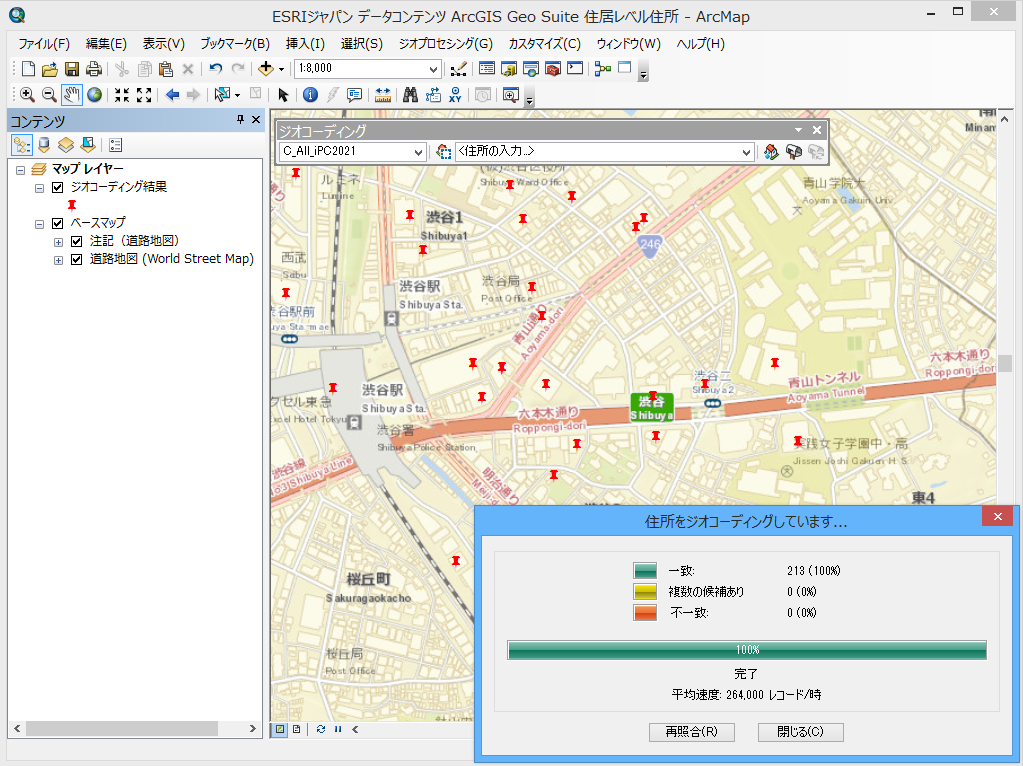Click the Add Data icon

pos(266,69)
